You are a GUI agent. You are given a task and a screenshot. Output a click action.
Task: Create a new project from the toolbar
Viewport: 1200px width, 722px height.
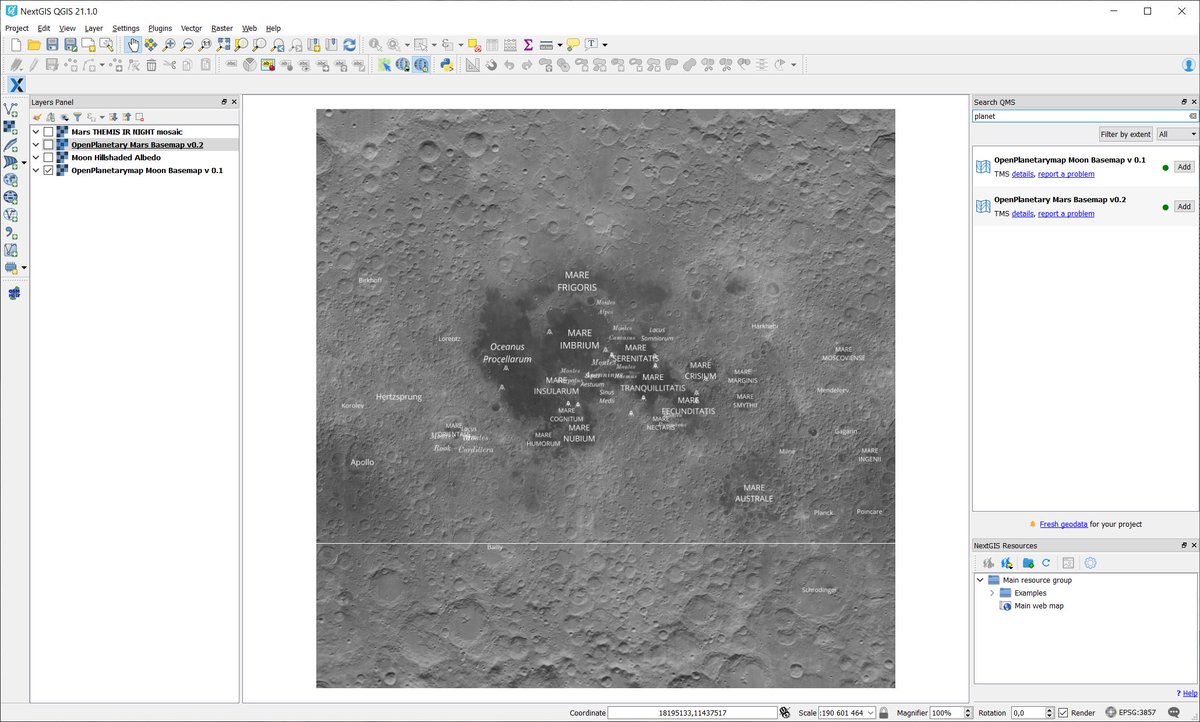[15, 45]
